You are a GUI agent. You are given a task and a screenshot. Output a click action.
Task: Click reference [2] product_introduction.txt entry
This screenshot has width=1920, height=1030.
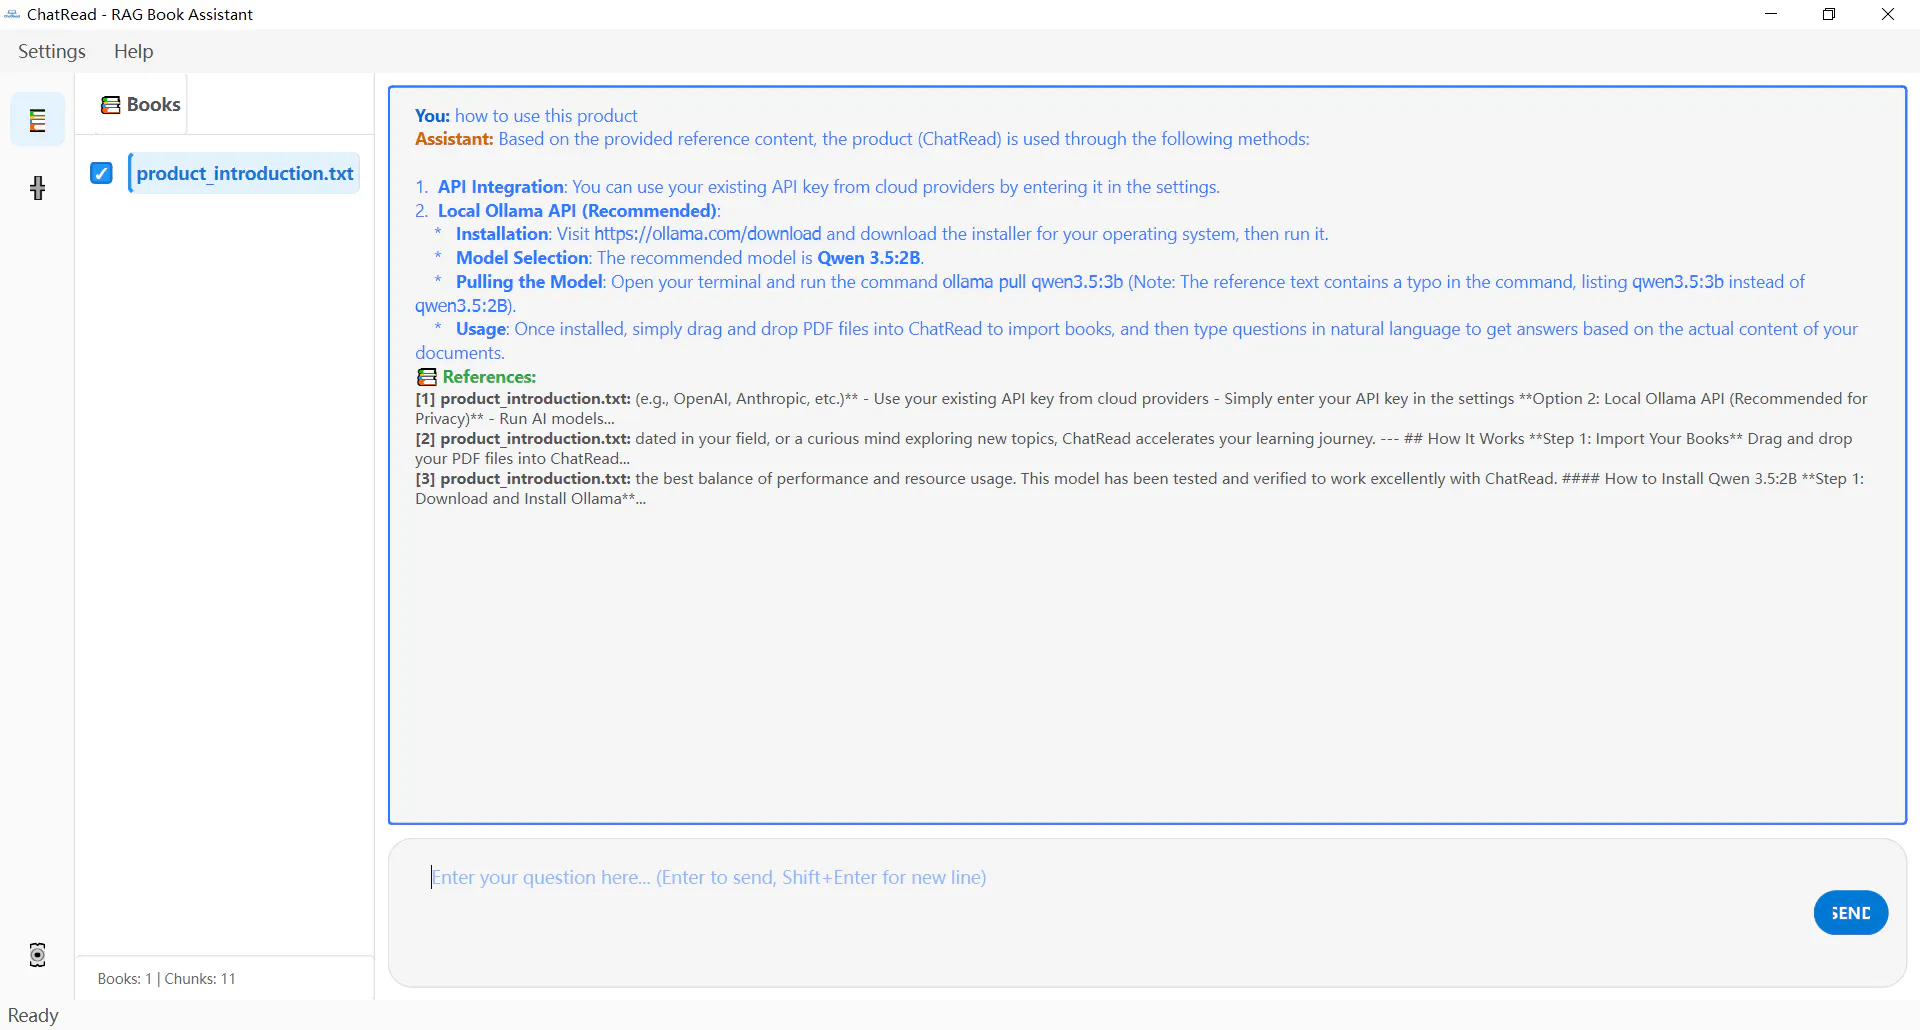pos(1134,448)
